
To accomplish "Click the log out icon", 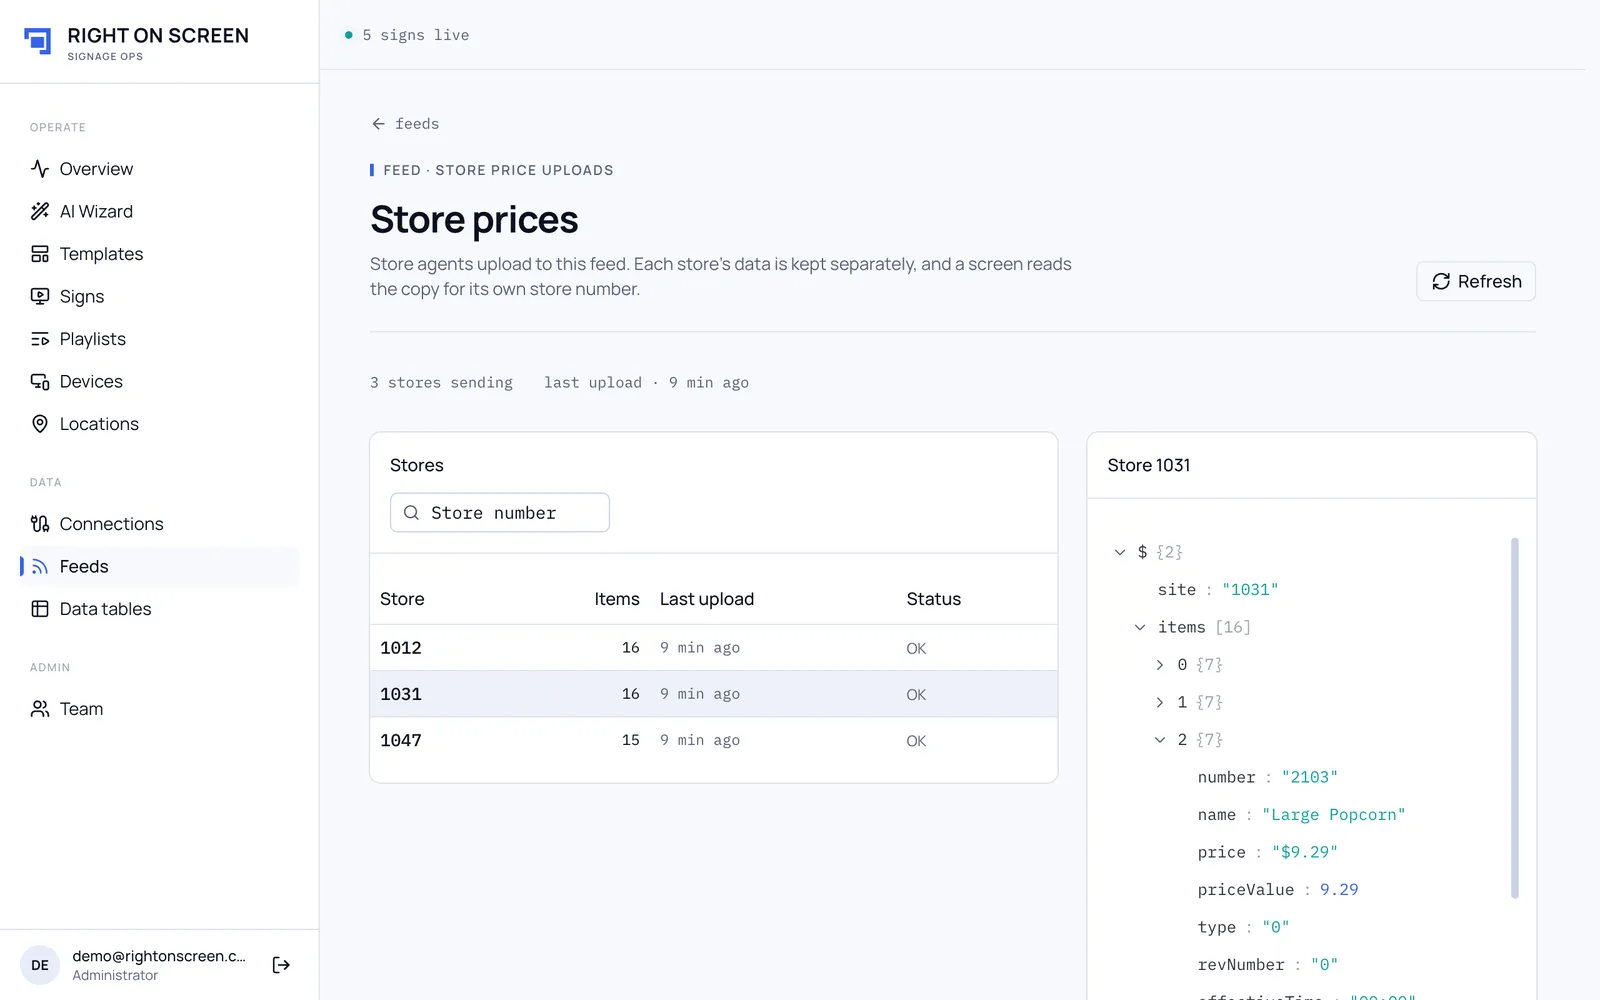I will (x=281, y=965).
